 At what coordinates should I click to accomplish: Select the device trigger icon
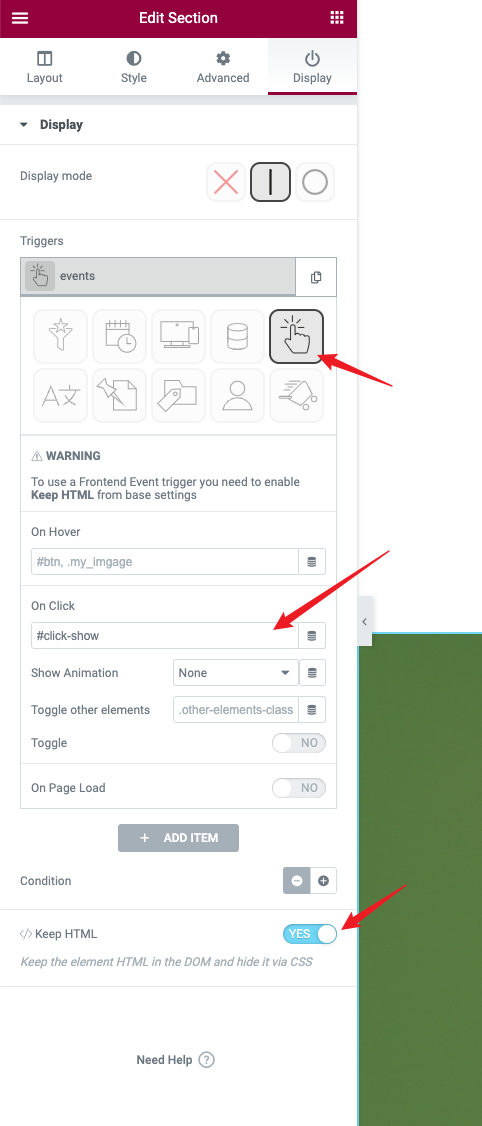179,336
